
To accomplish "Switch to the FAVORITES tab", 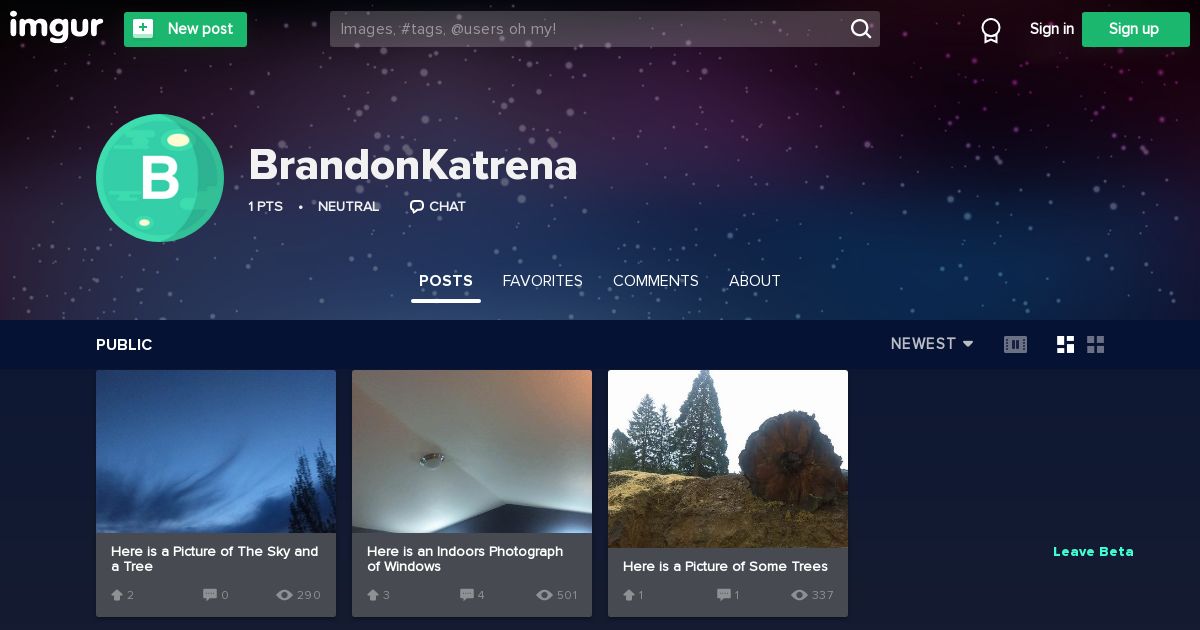I will 543,281.
